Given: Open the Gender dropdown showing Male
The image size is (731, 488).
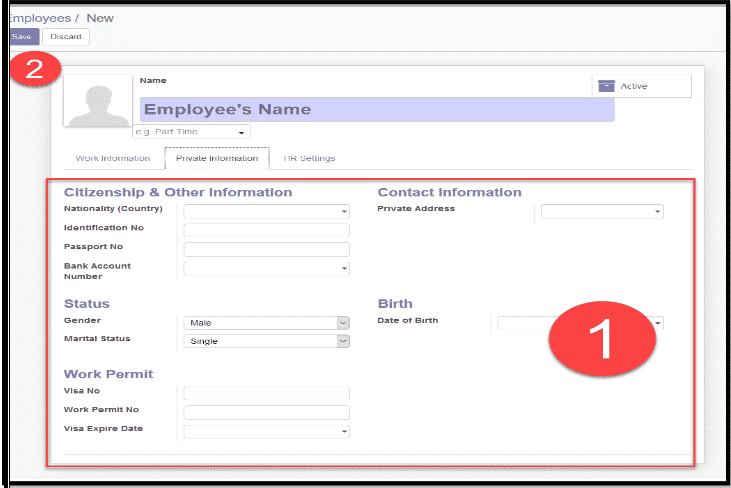Looking at the screenshot, I should pos(266,323).
